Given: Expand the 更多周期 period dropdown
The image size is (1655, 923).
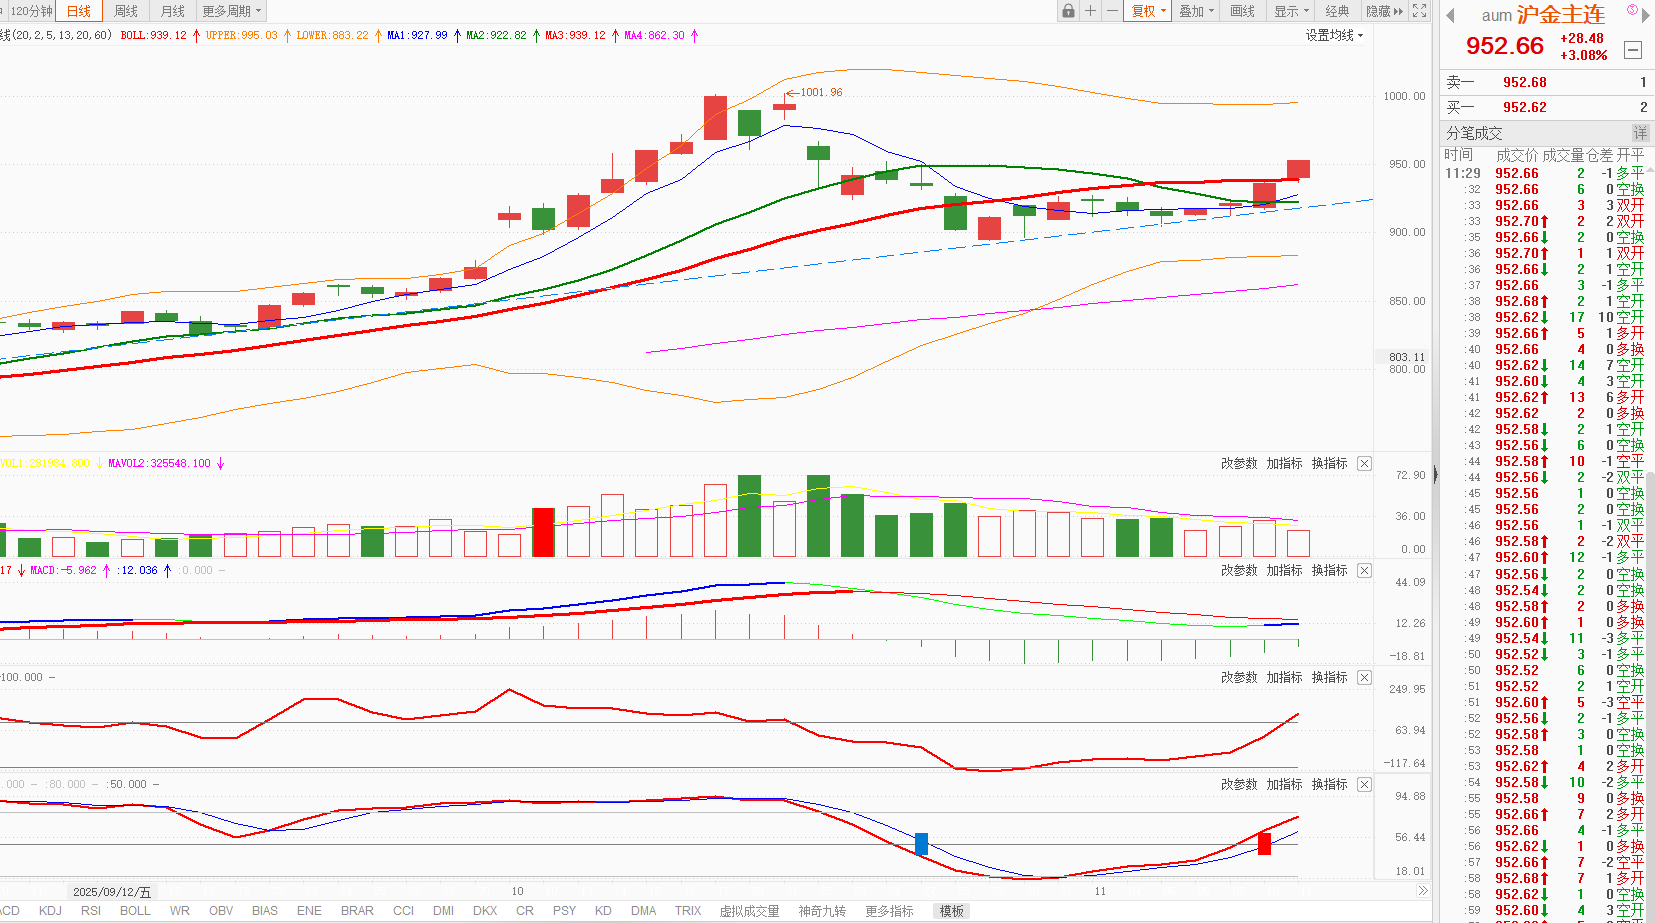Looking at the screenshot, I should 232,11.
